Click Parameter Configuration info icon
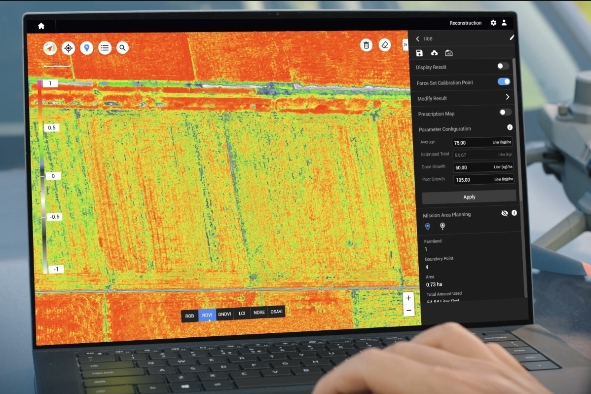The height and width of the screenshot is (394, 591). (510, 127)
